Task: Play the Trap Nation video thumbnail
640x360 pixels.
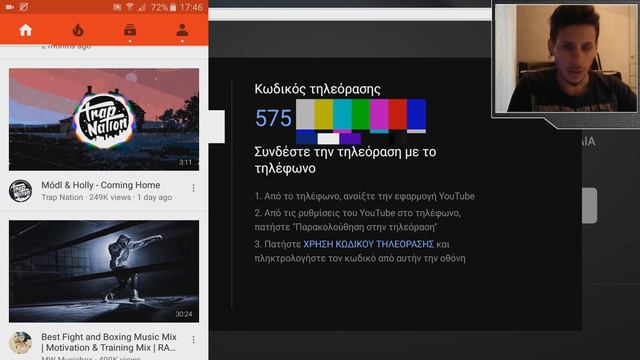Action: [x=104, y=119]
